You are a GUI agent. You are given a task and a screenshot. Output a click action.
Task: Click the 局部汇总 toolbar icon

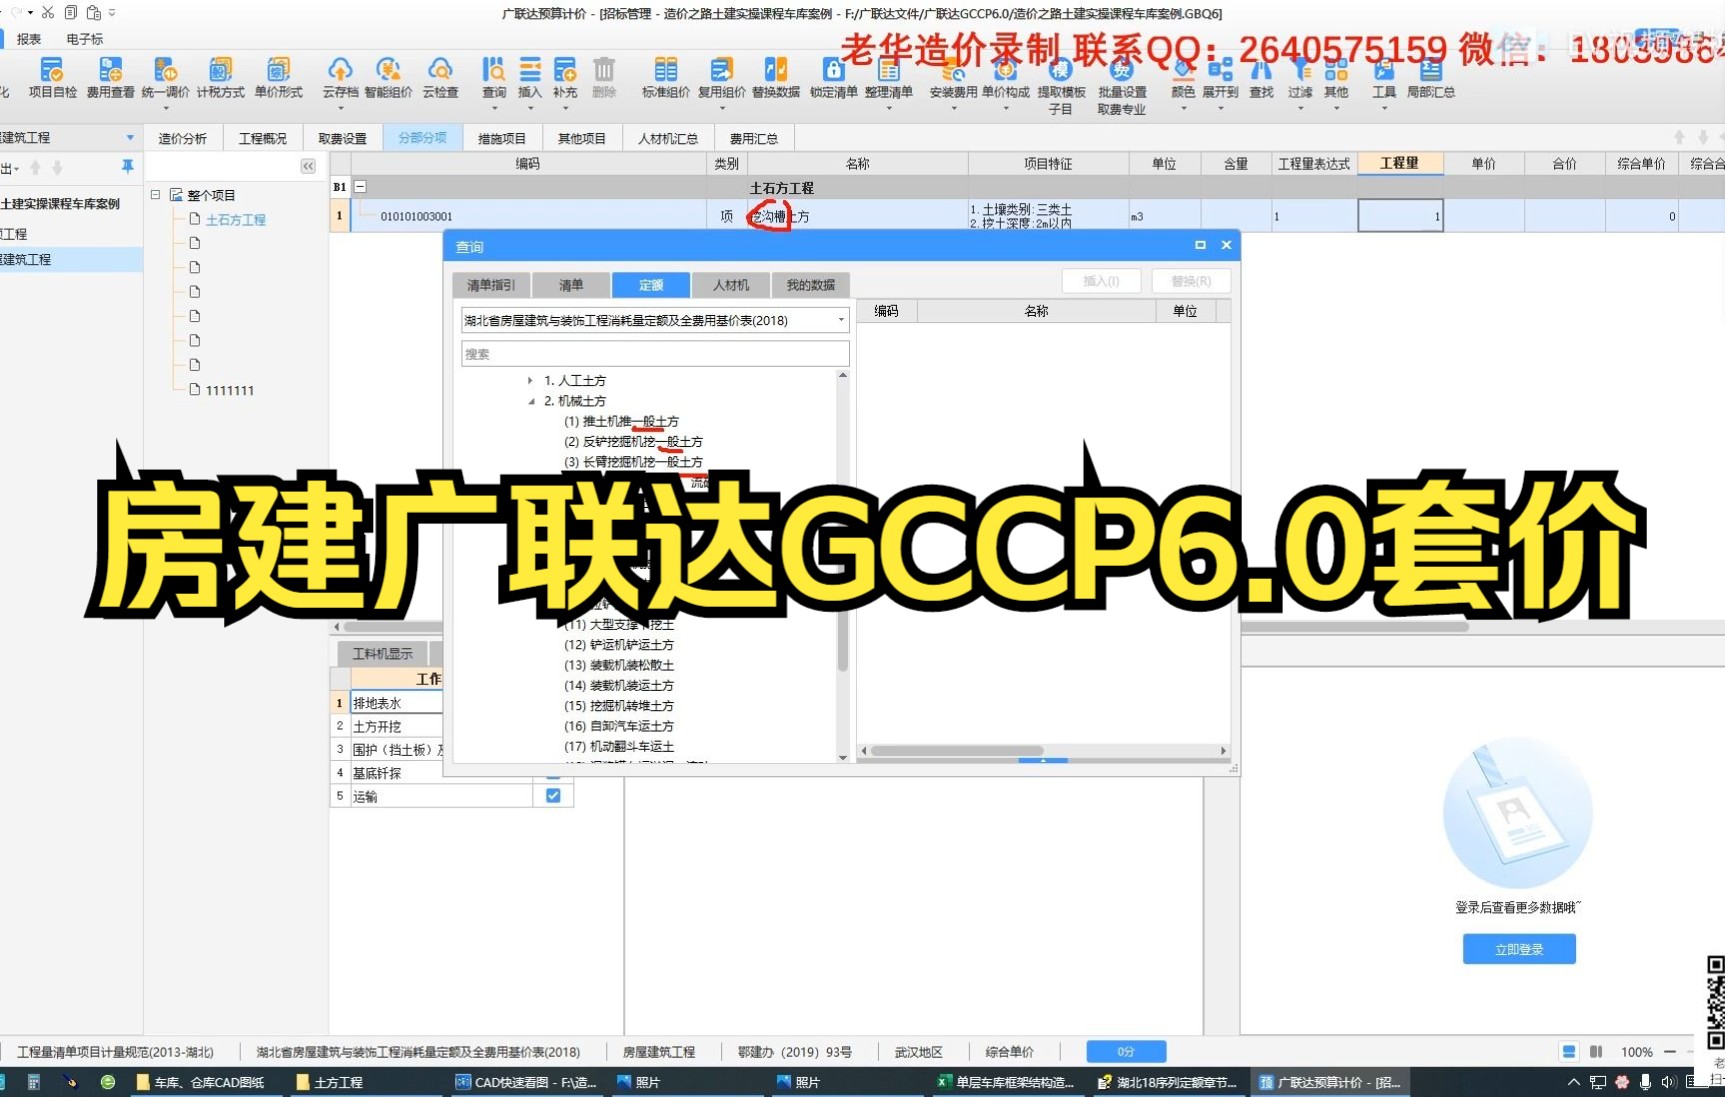pyautogui.click(x=1431, y=78)
